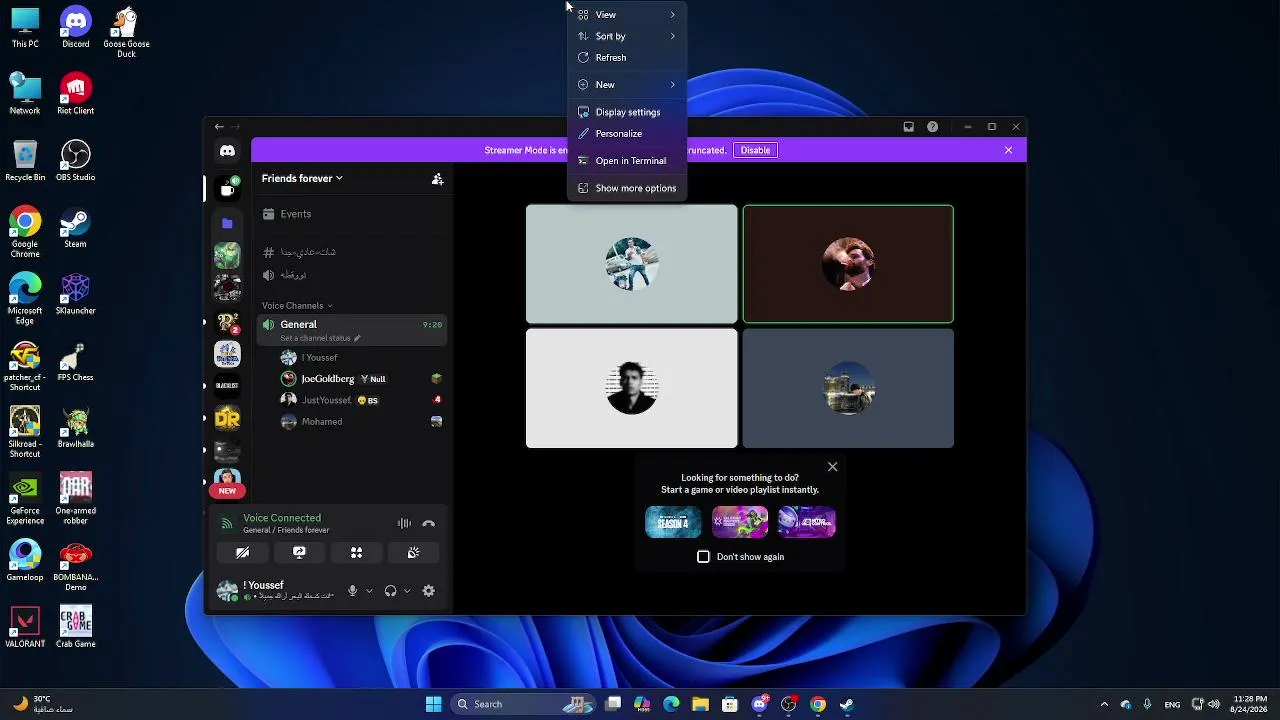Screen dimensions: 1280x720
Task: Edit channel status pencil icon
Action: point(357,338)
